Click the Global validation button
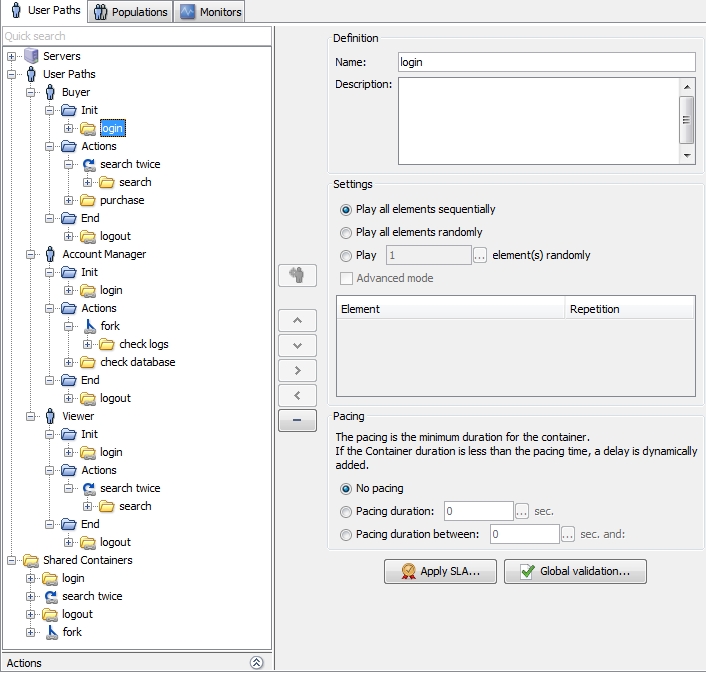 tap(575, 571)
